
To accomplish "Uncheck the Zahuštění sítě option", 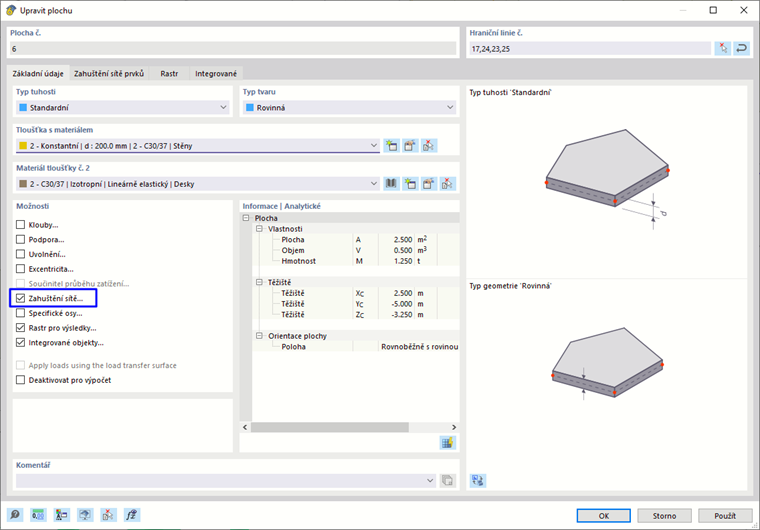I will tap(20, 298).
